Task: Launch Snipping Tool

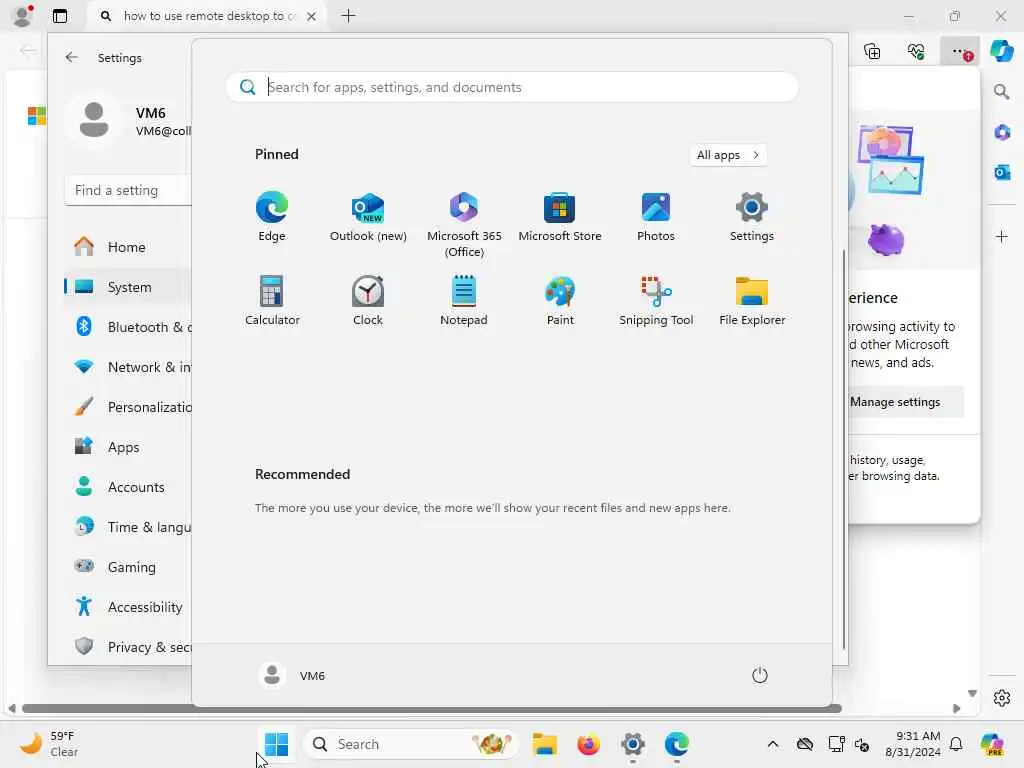Action: click(656, 300)
